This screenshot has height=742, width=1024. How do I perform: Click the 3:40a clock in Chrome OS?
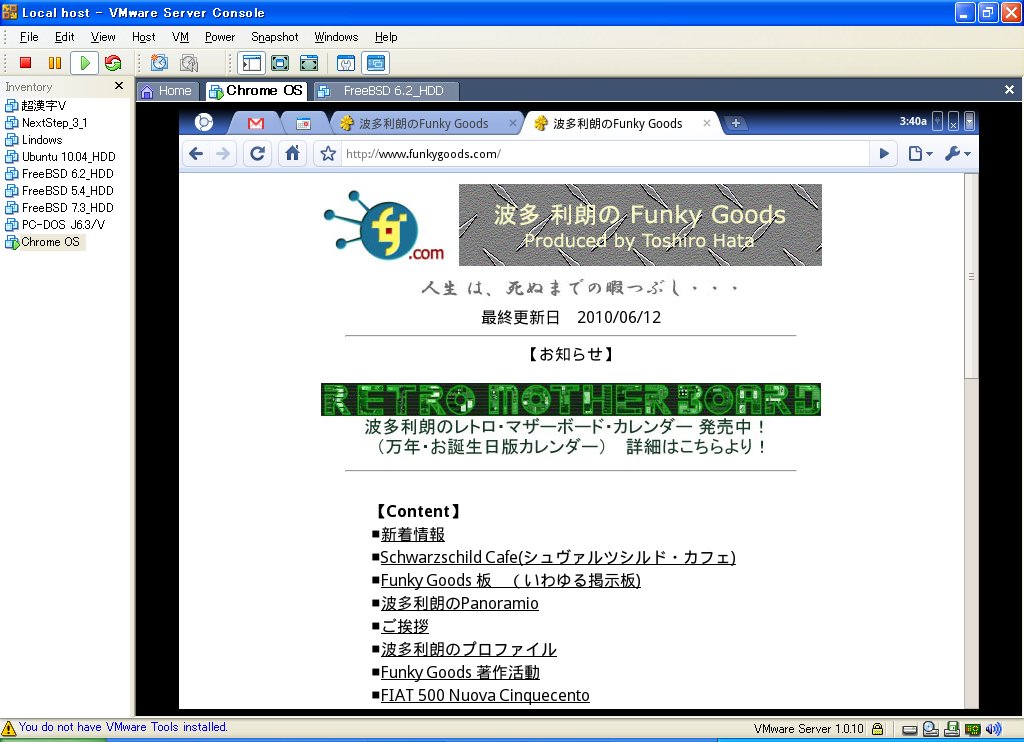click(x=912, y=121)
